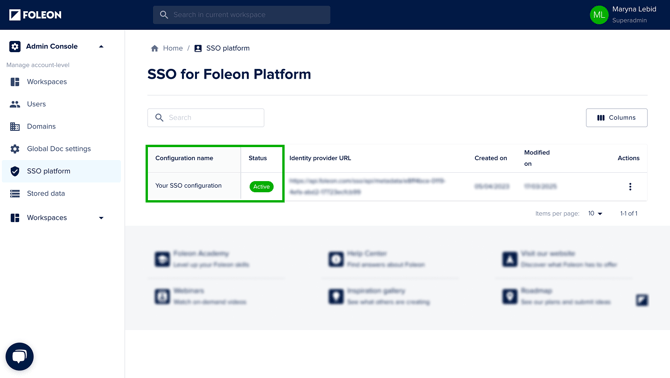This screenshot has width=670, height=378.
Task: Click the Visit our website icon
Action: (x=509, y=259)
